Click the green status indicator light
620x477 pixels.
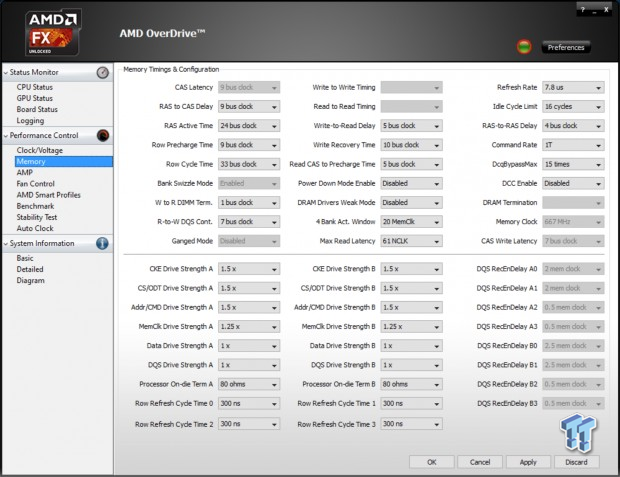point(523,47)
